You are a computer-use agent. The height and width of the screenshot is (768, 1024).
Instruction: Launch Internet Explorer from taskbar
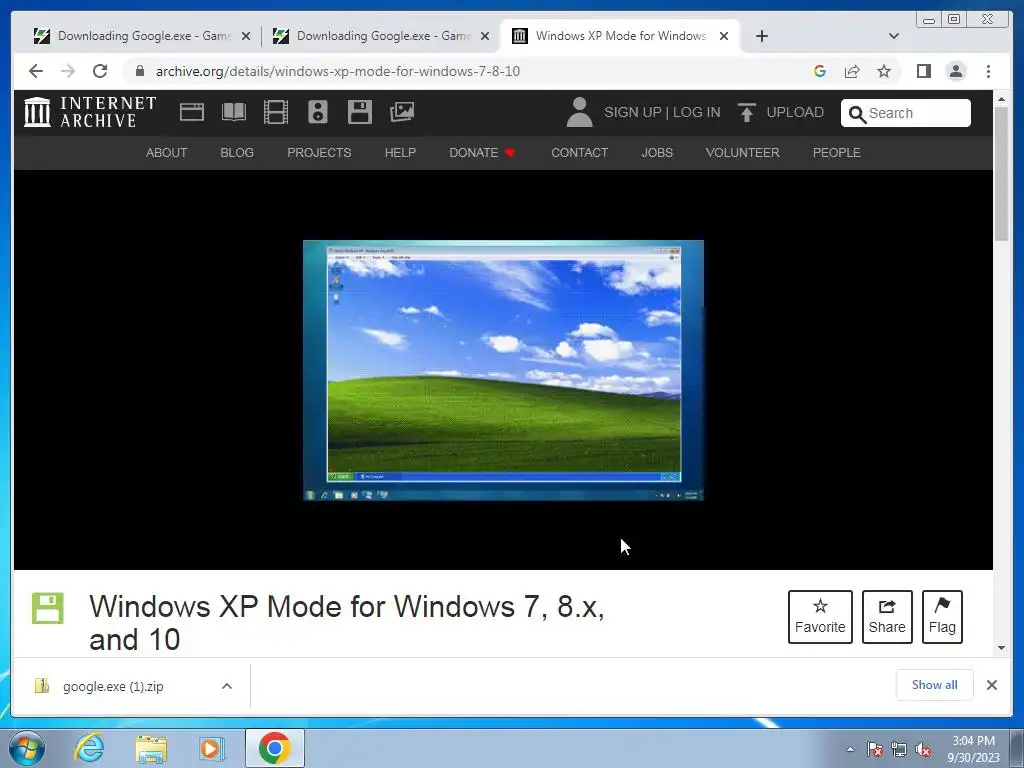(89, 748)
